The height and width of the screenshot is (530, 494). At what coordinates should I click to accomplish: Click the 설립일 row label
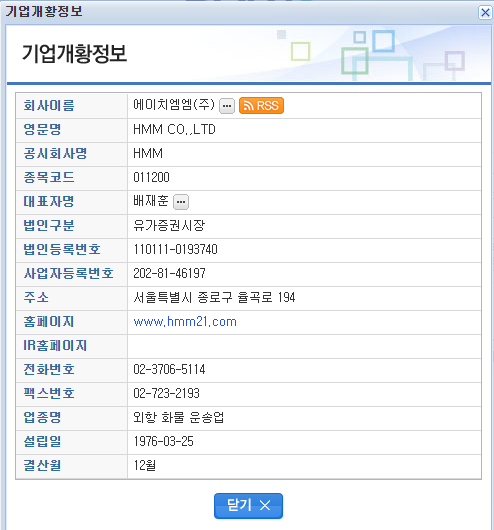42,441
